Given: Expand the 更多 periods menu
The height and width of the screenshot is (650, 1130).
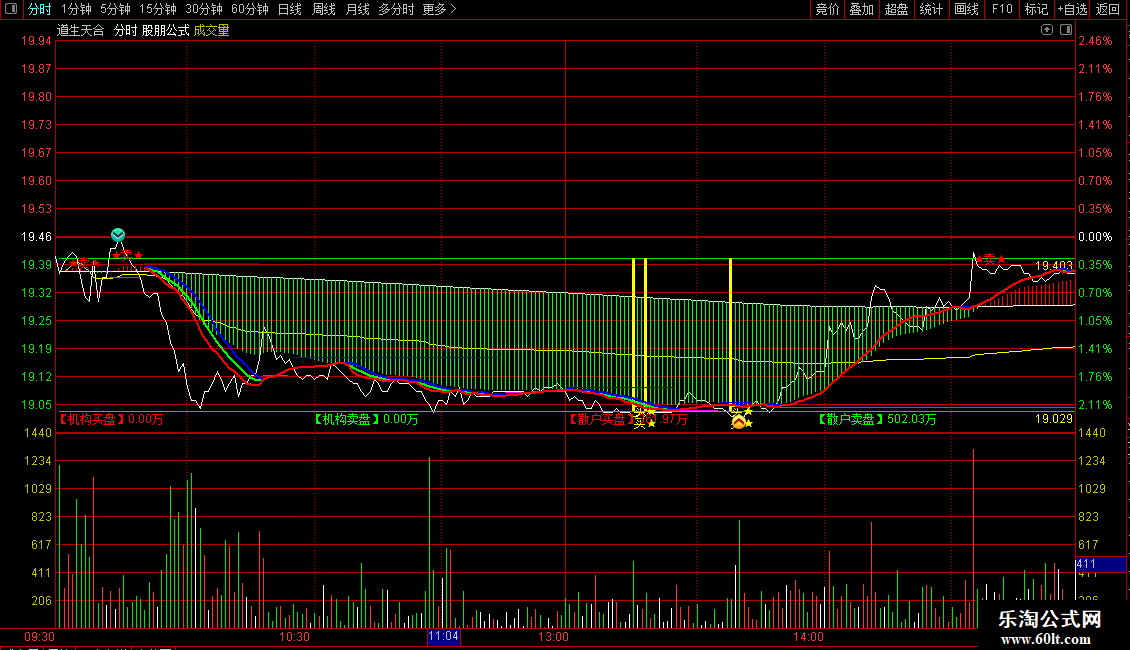Looking at the screenshot, I should pos(439,9).
